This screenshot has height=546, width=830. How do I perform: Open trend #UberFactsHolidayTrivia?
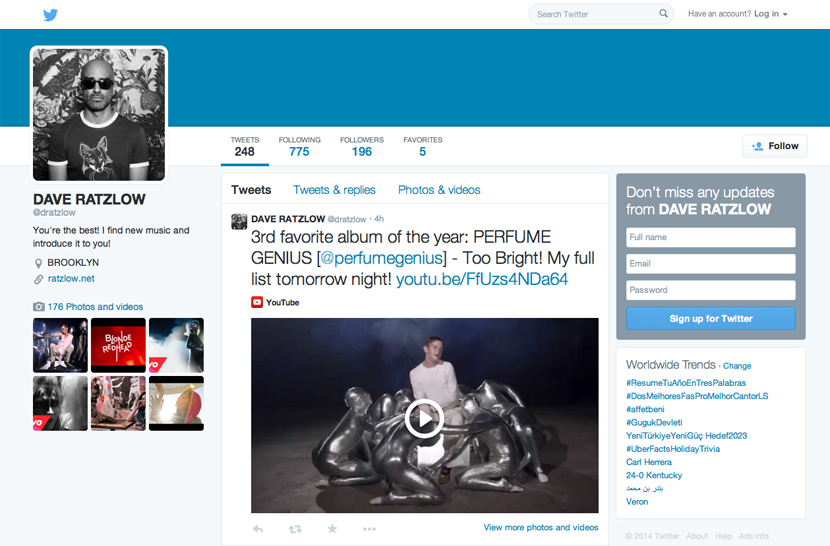click(x=673, y=449)
